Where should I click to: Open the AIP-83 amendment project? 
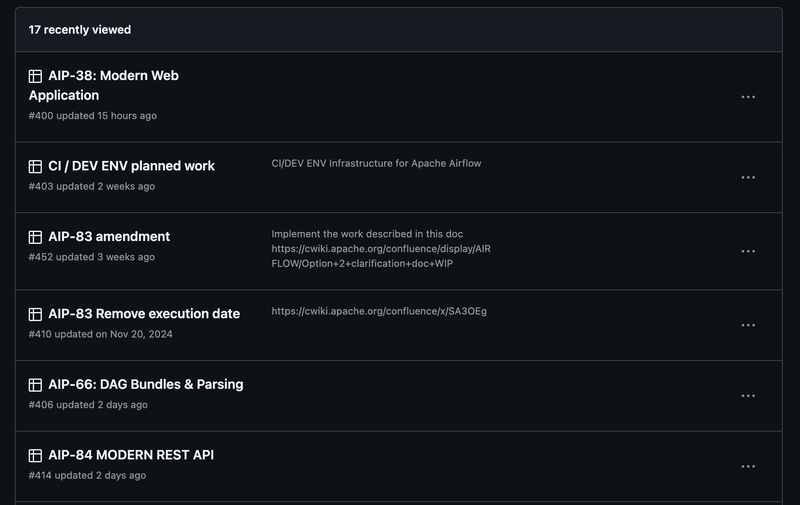(x=109, y=237)
